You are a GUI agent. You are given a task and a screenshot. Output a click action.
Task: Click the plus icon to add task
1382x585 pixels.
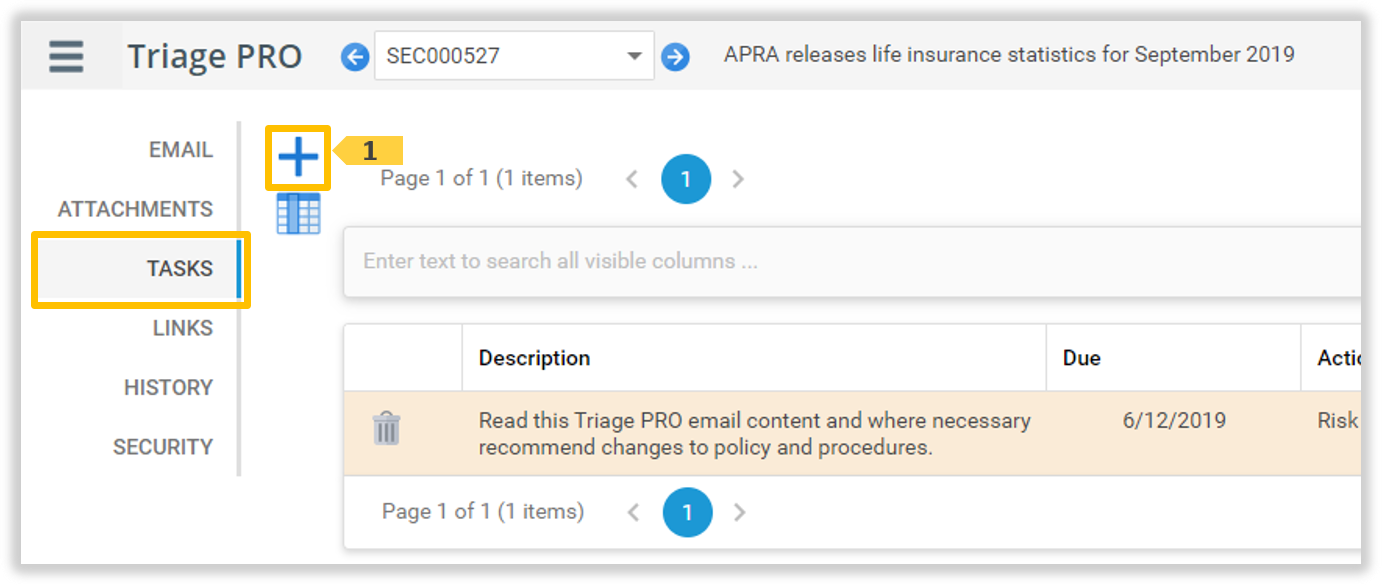tap(298, 157)
